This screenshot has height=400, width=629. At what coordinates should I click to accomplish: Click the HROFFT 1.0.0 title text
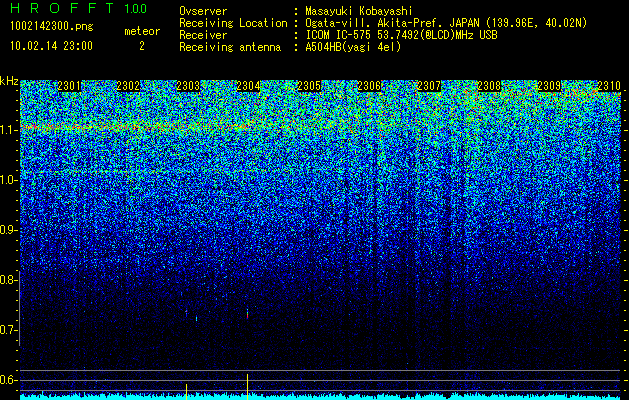click(79, 8)
